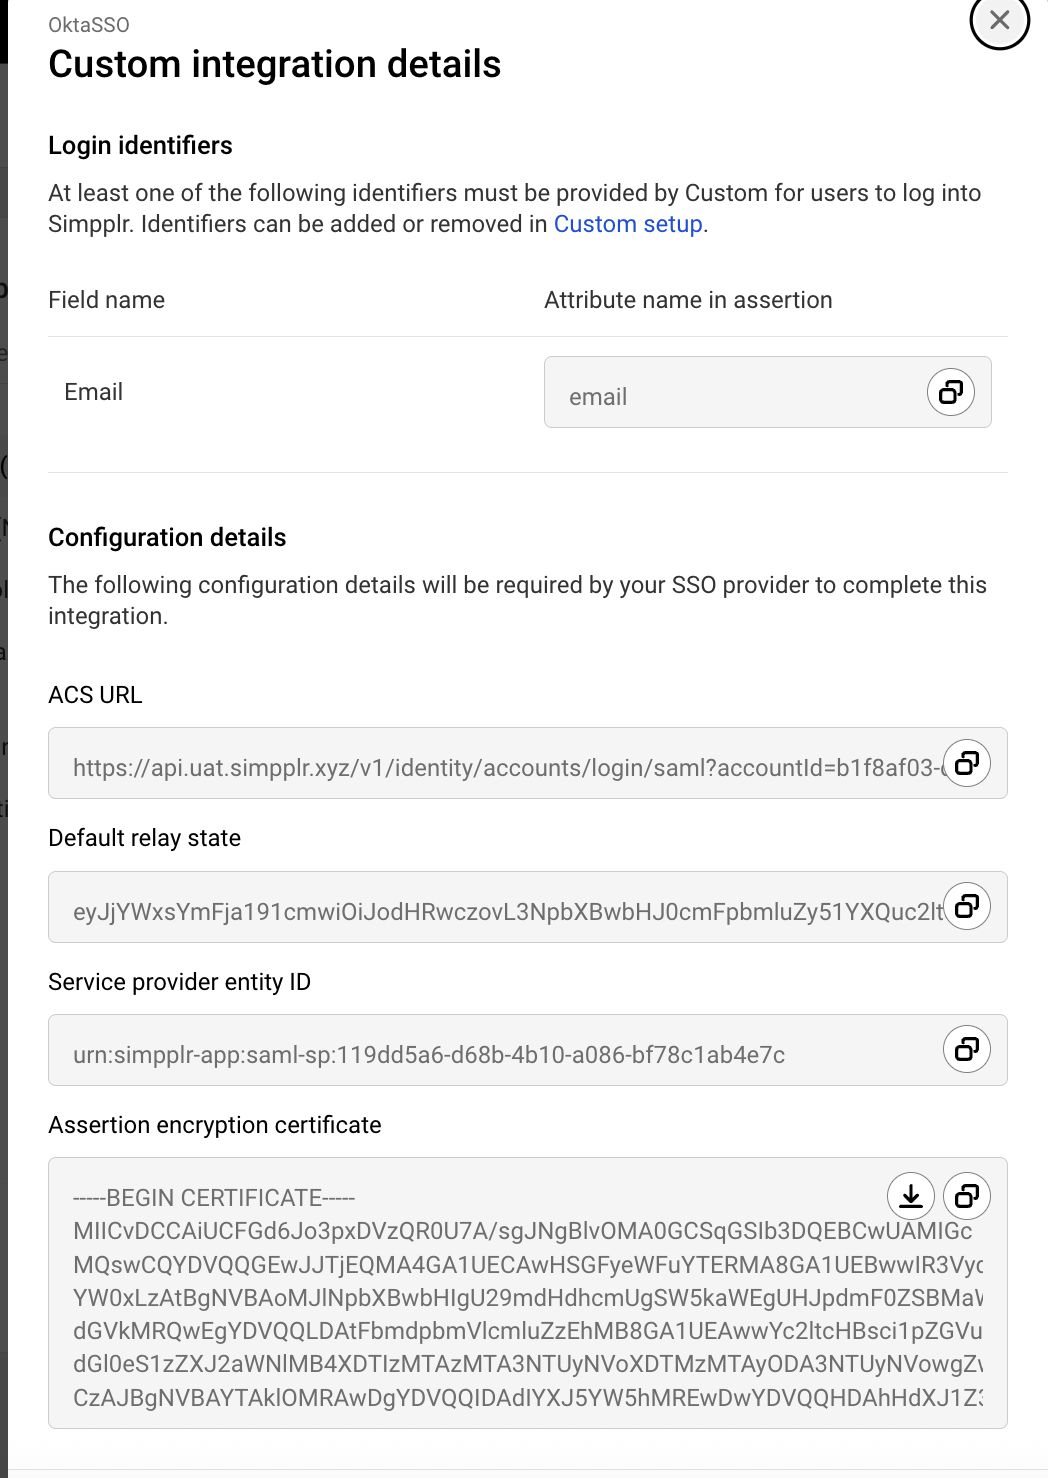Copy the ACS URL value

pyautogui.click(x=965, y=763)
